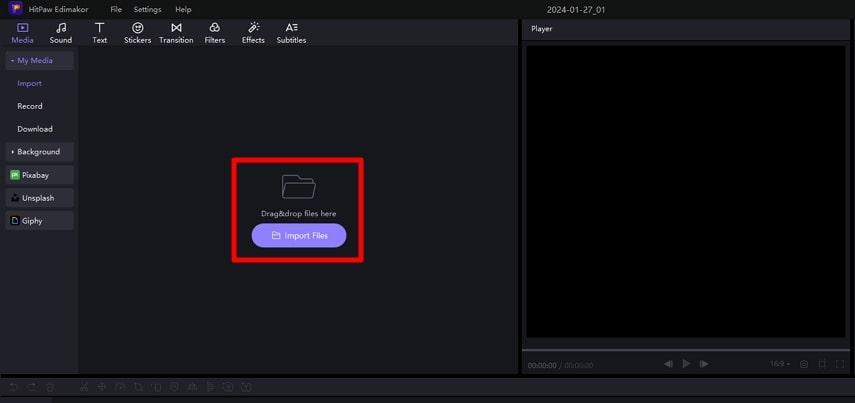Take a snapshot of the preview

(804, 364)
